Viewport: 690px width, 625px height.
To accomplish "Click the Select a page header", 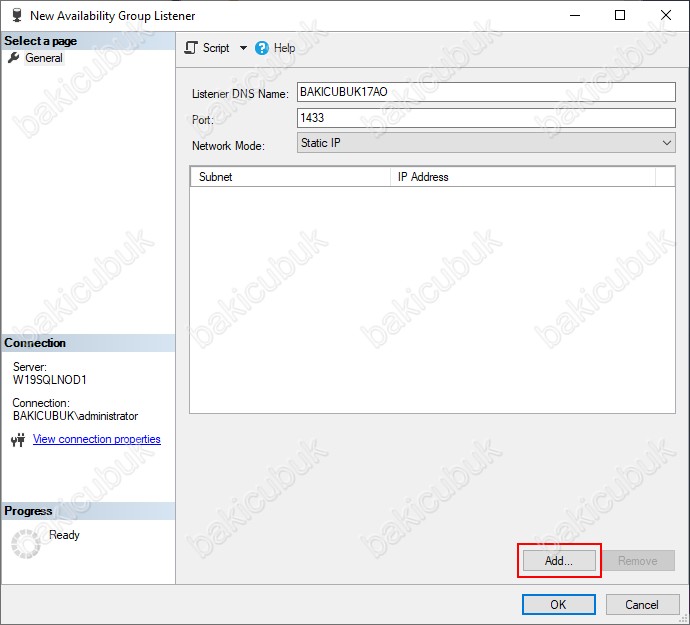I will (88, 41).
